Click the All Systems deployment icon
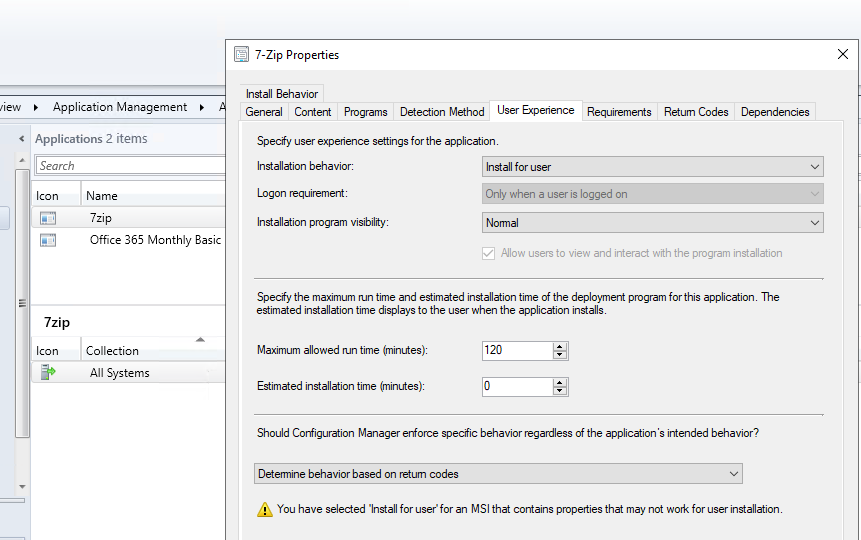Screen dimensions: 861x540 coord(48,372)
